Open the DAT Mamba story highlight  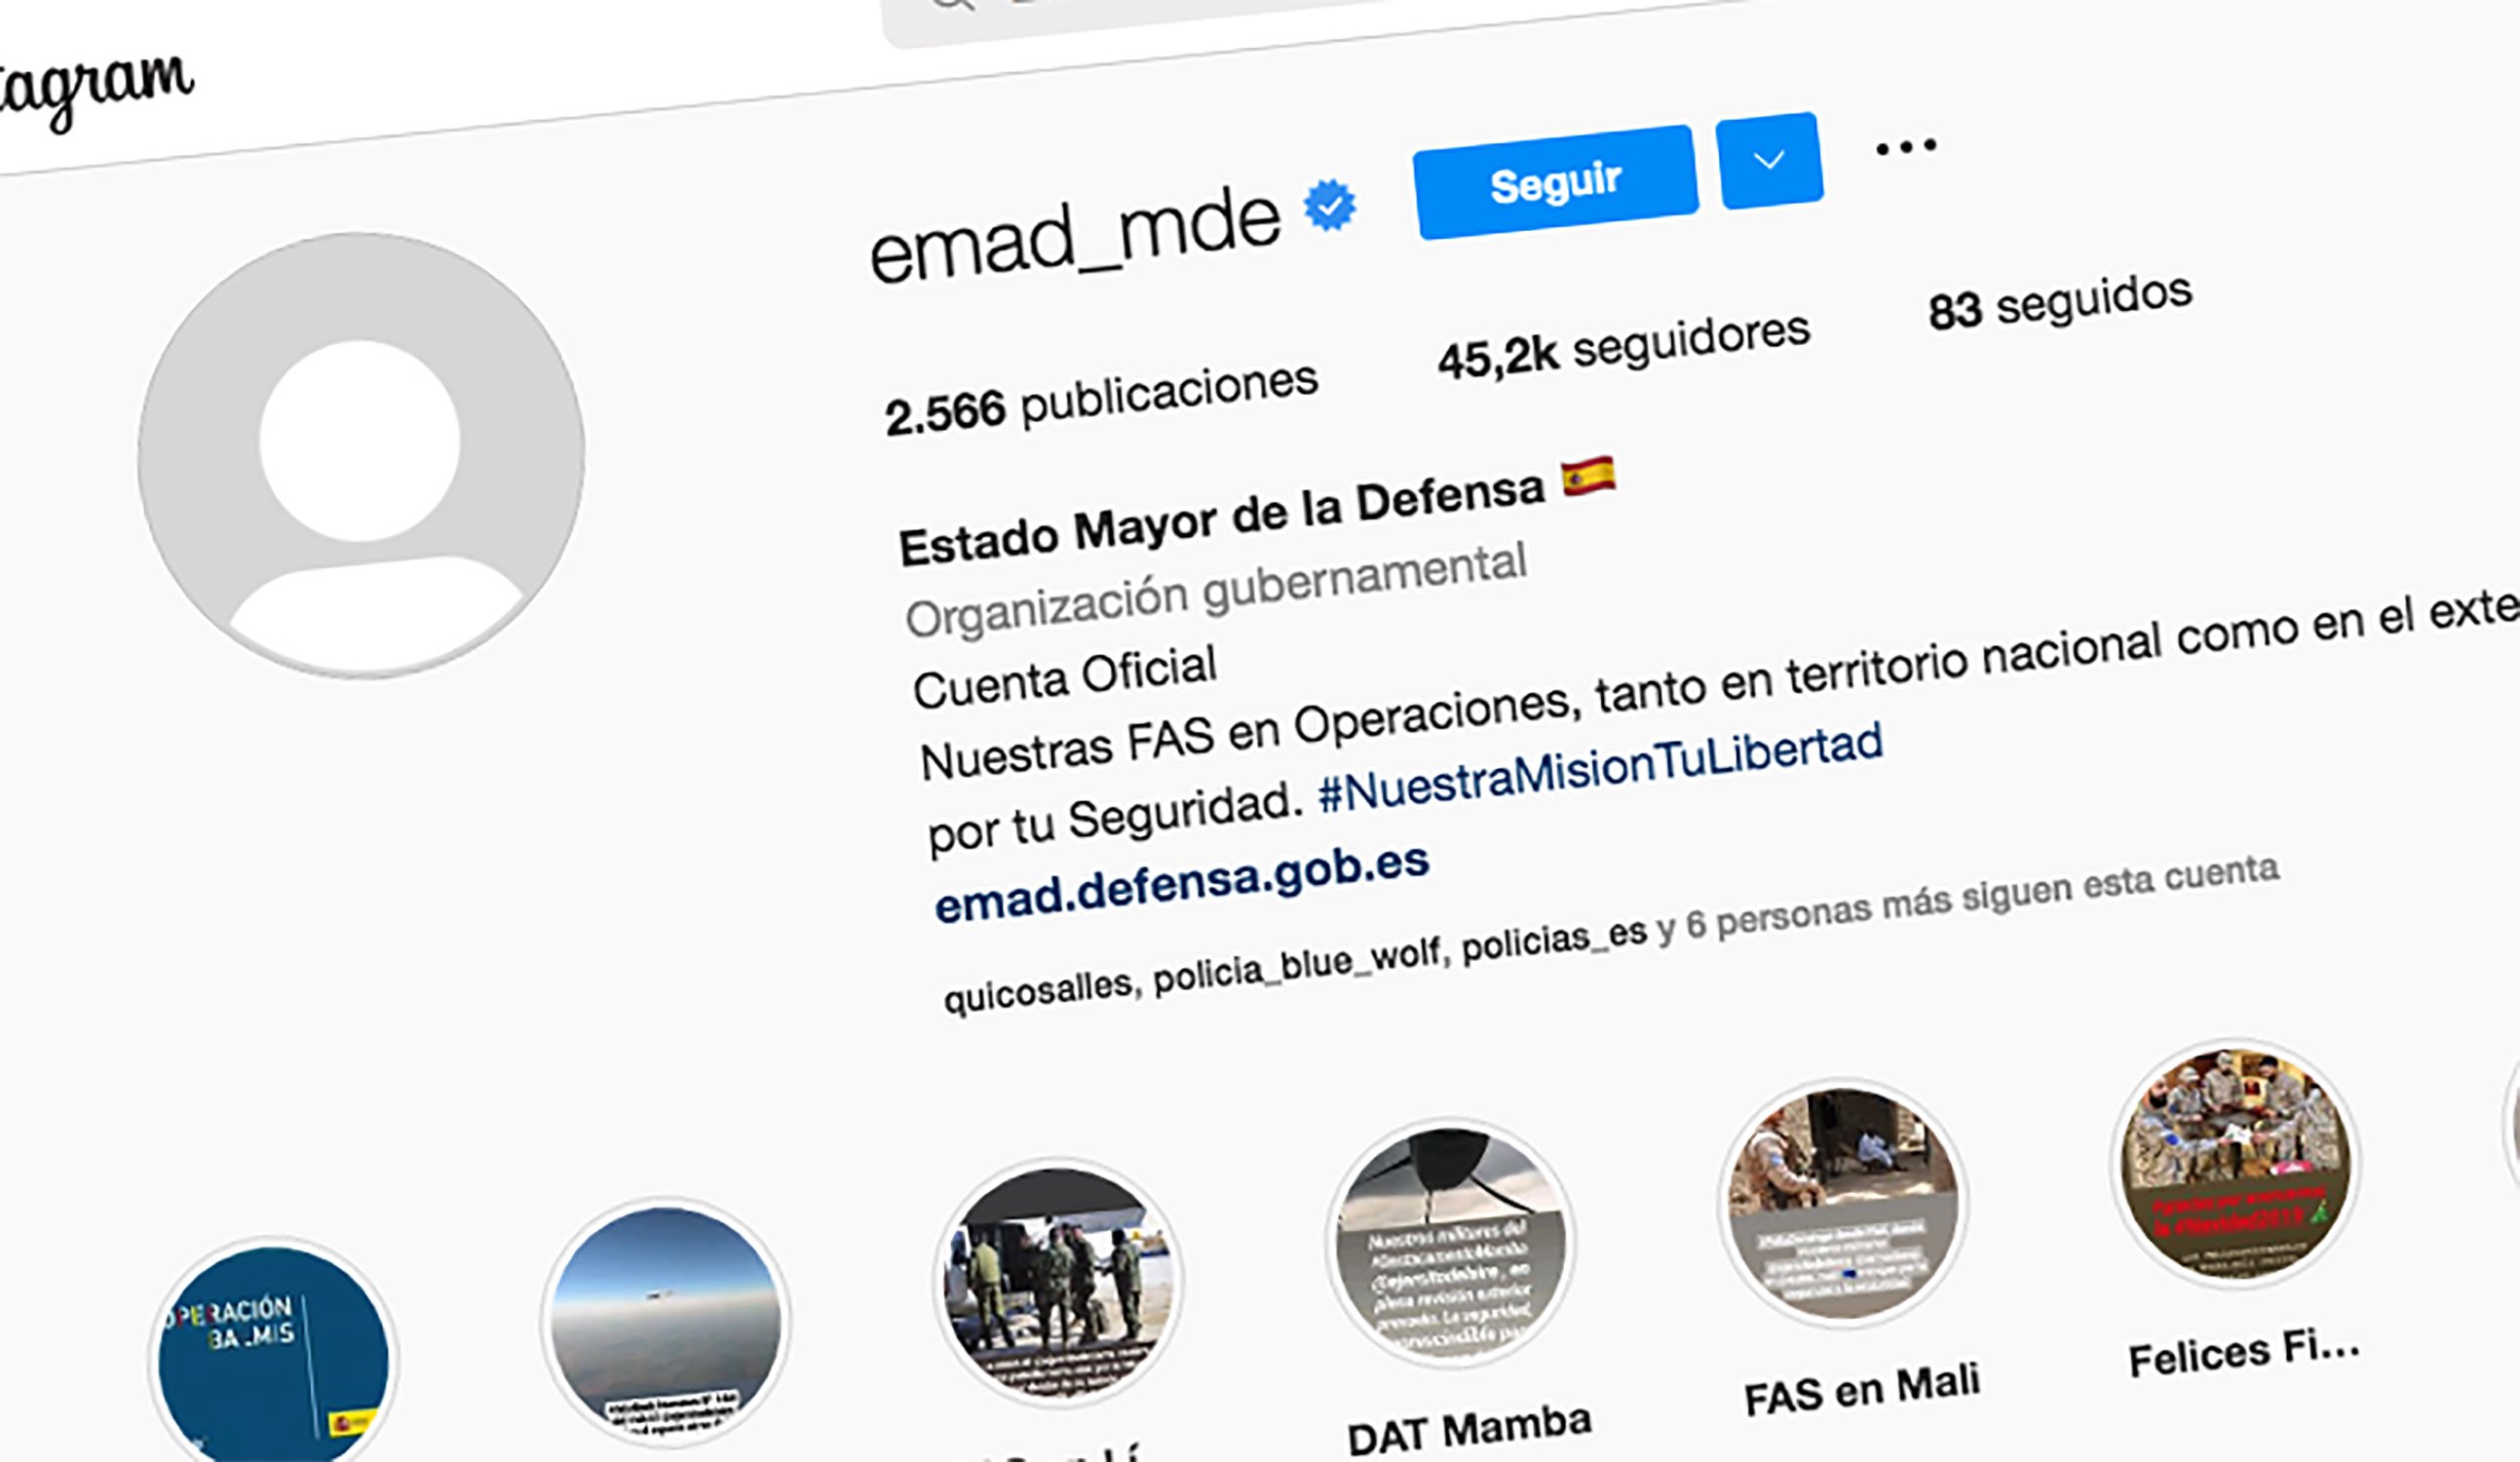1450,1242
